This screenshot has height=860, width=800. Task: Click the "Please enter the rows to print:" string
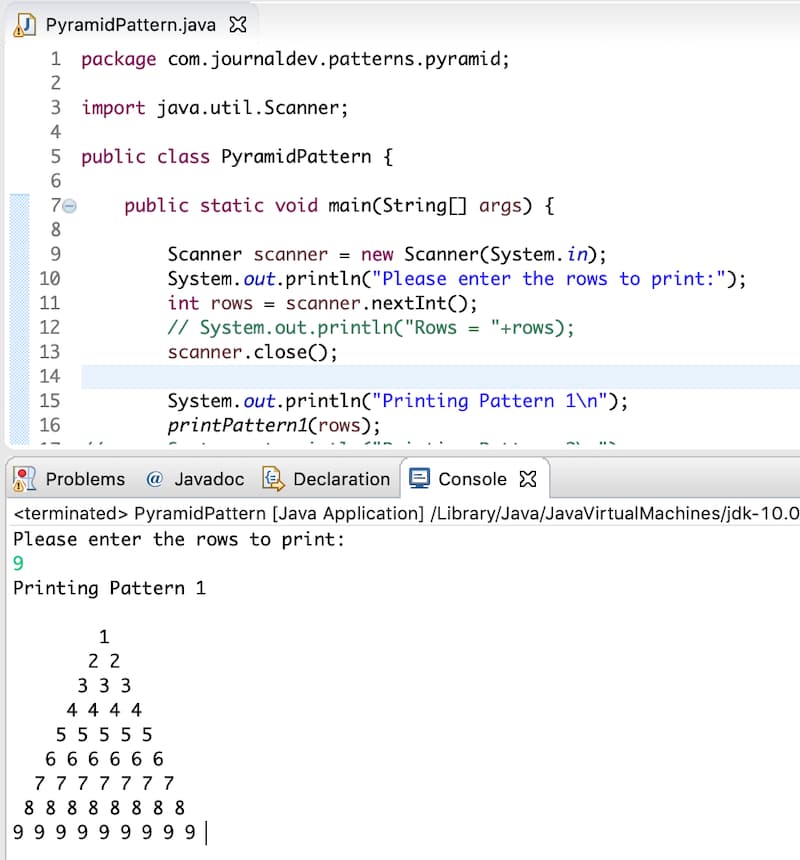point(549,279)
